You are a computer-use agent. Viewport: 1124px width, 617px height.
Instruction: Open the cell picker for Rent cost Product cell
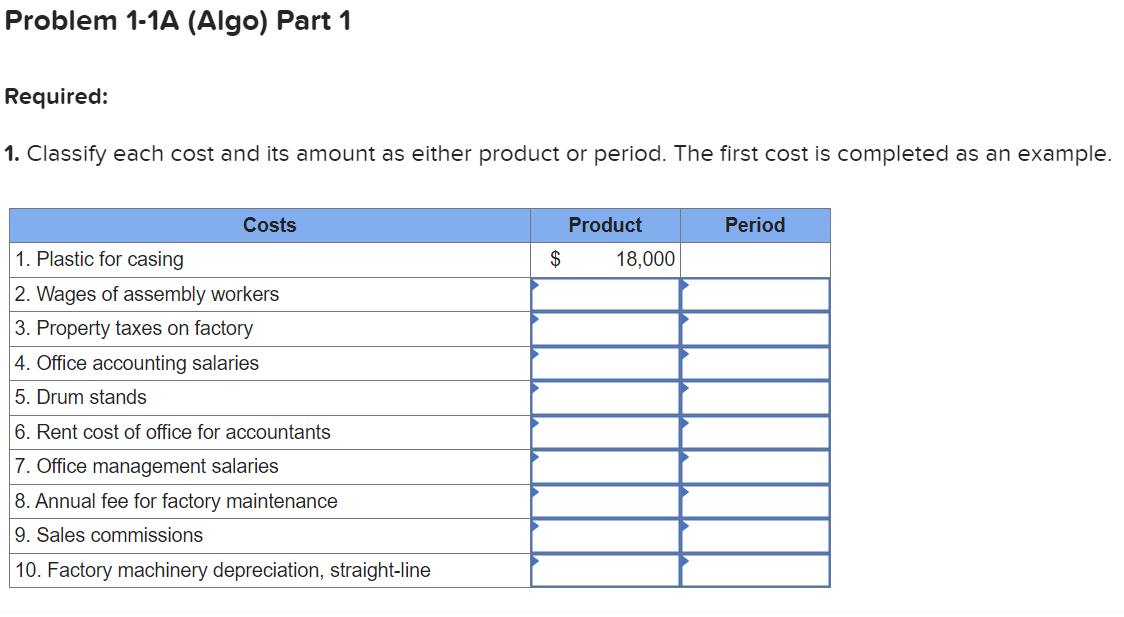605,431
